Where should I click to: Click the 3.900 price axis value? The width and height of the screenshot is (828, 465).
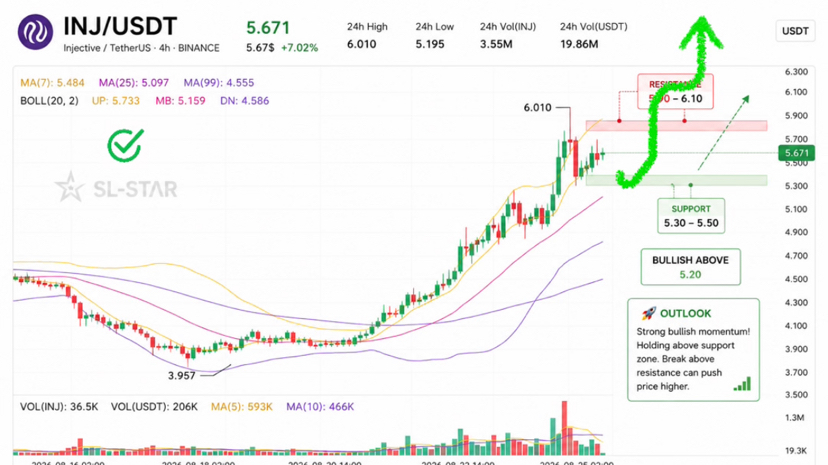coord(796,349)
